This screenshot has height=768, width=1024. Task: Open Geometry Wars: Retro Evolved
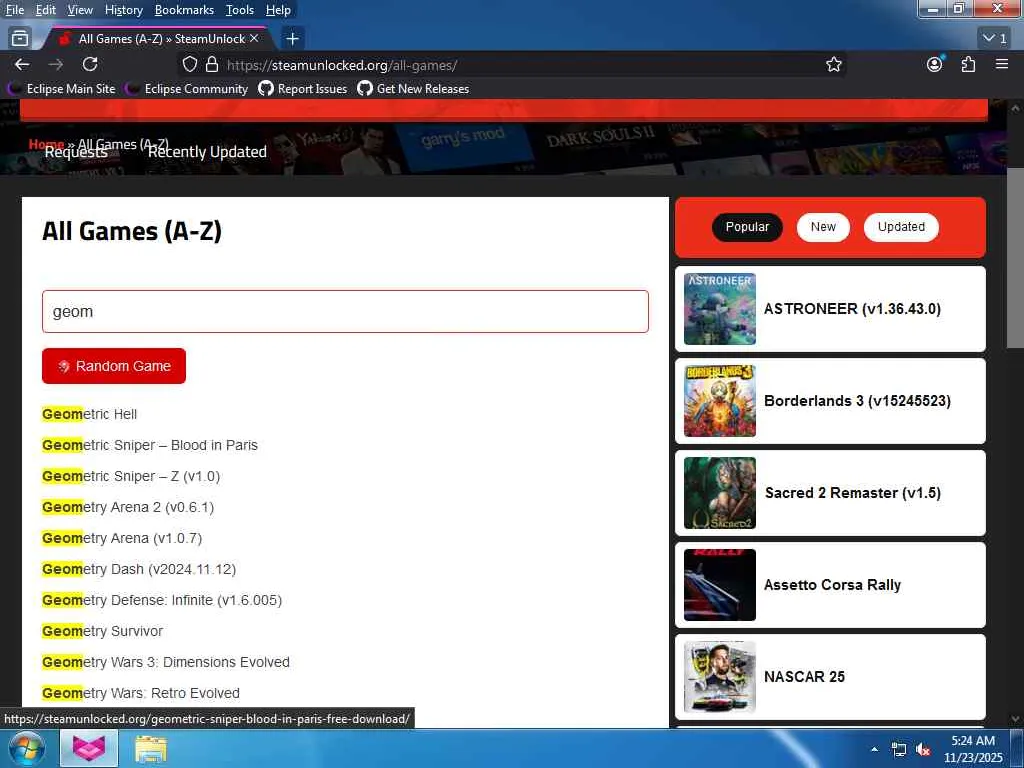tap(140, 693)
